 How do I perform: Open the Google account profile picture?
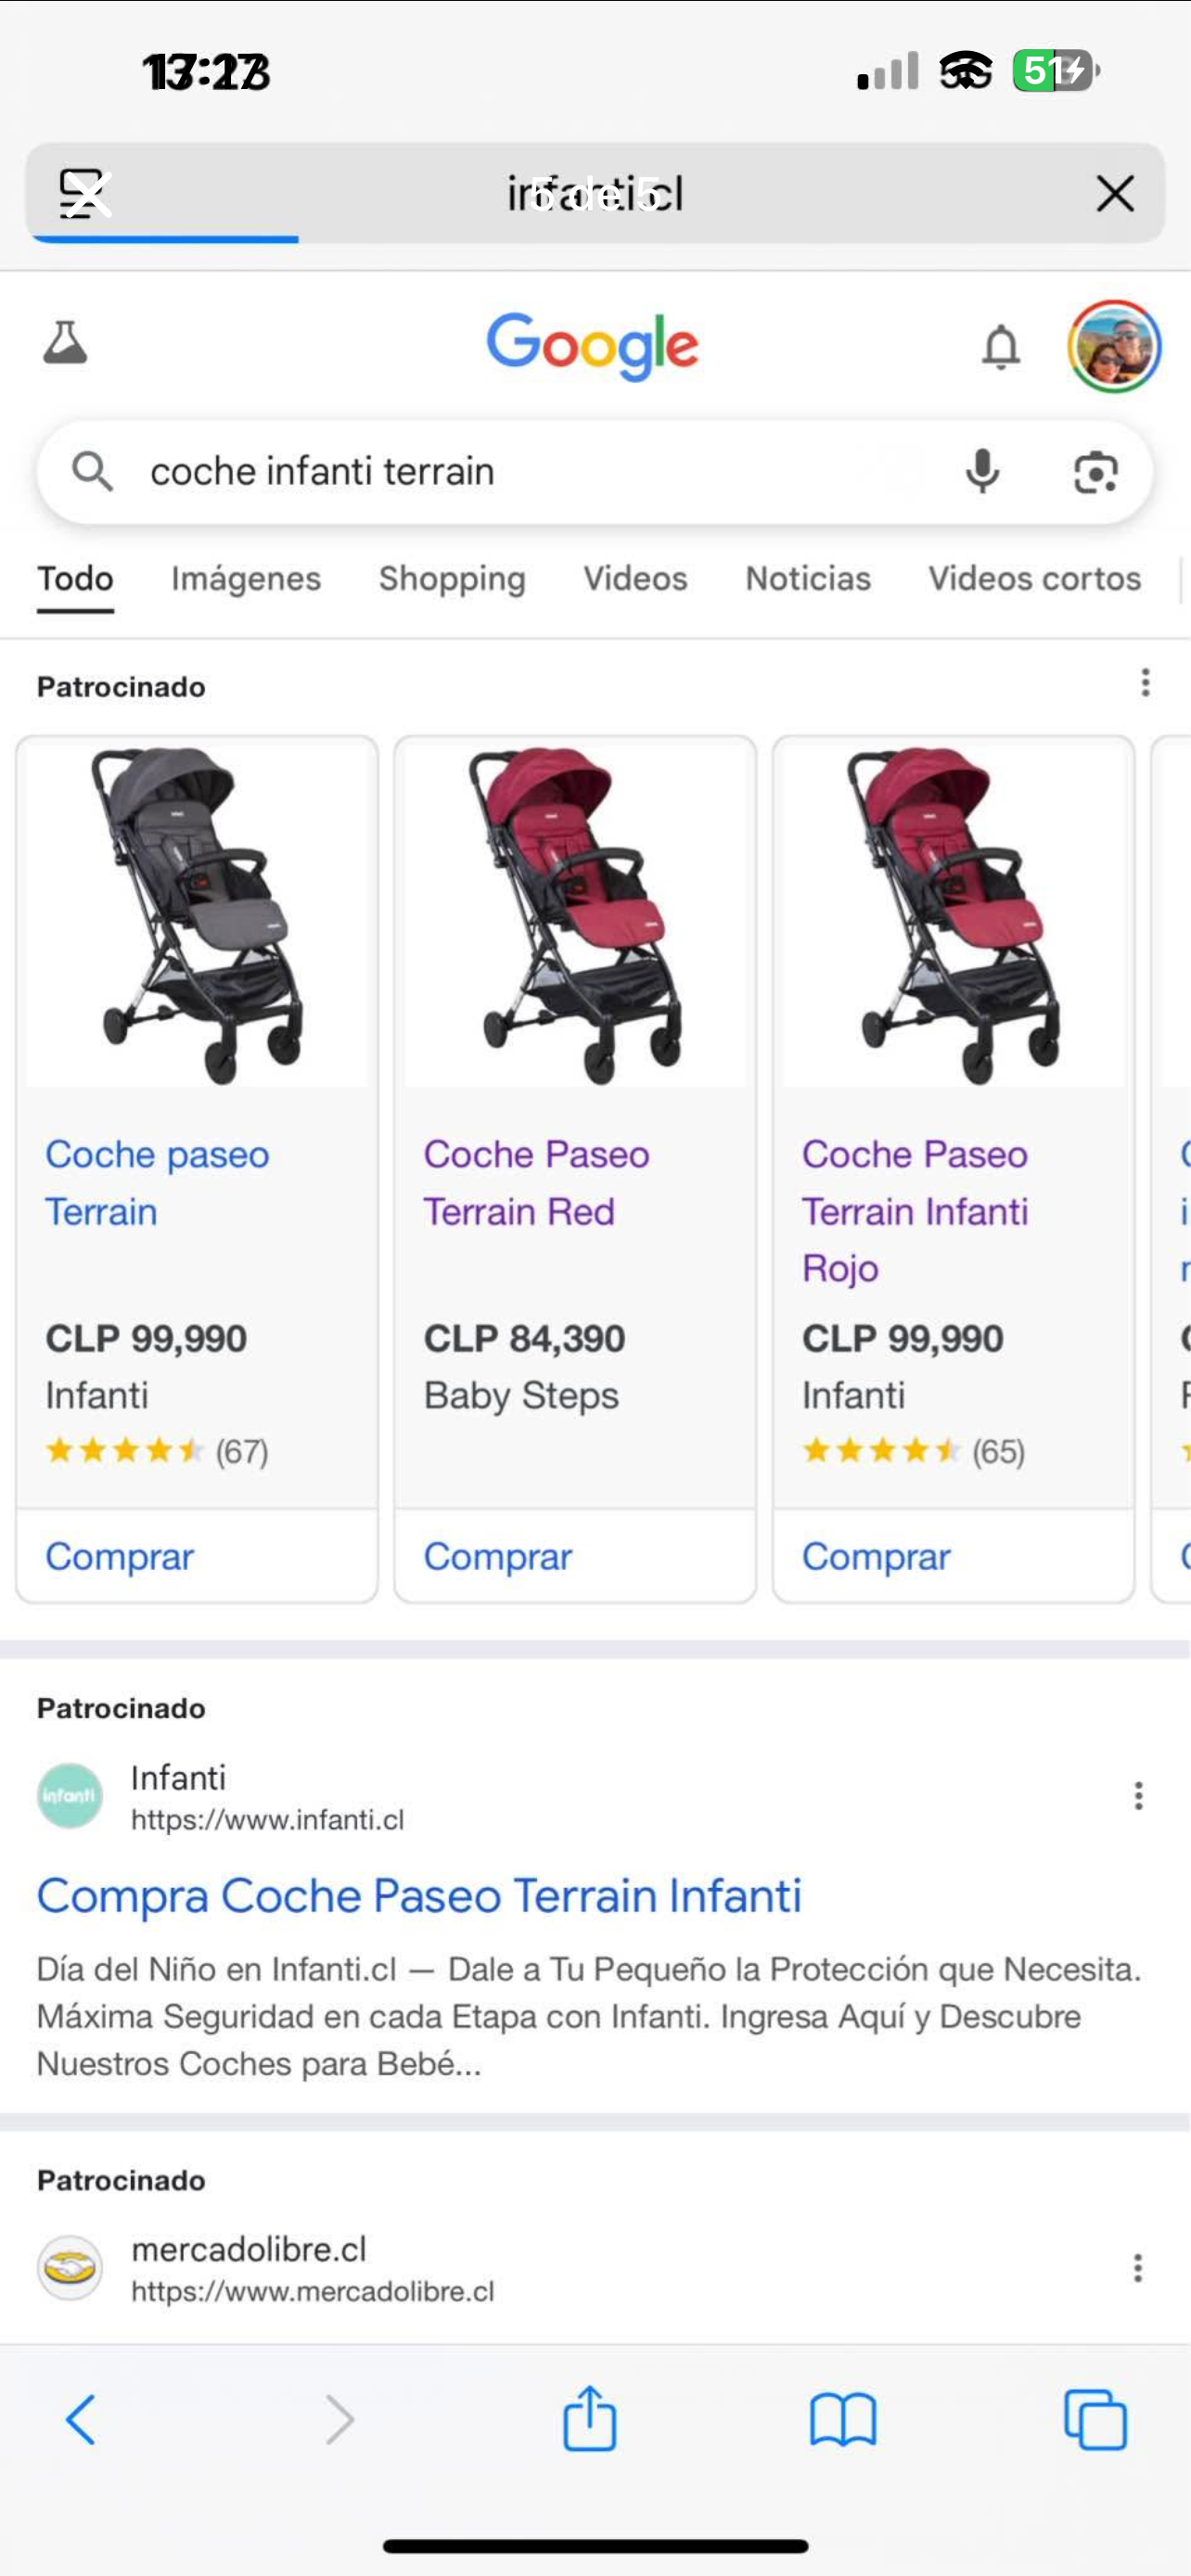click(1114, 346)
